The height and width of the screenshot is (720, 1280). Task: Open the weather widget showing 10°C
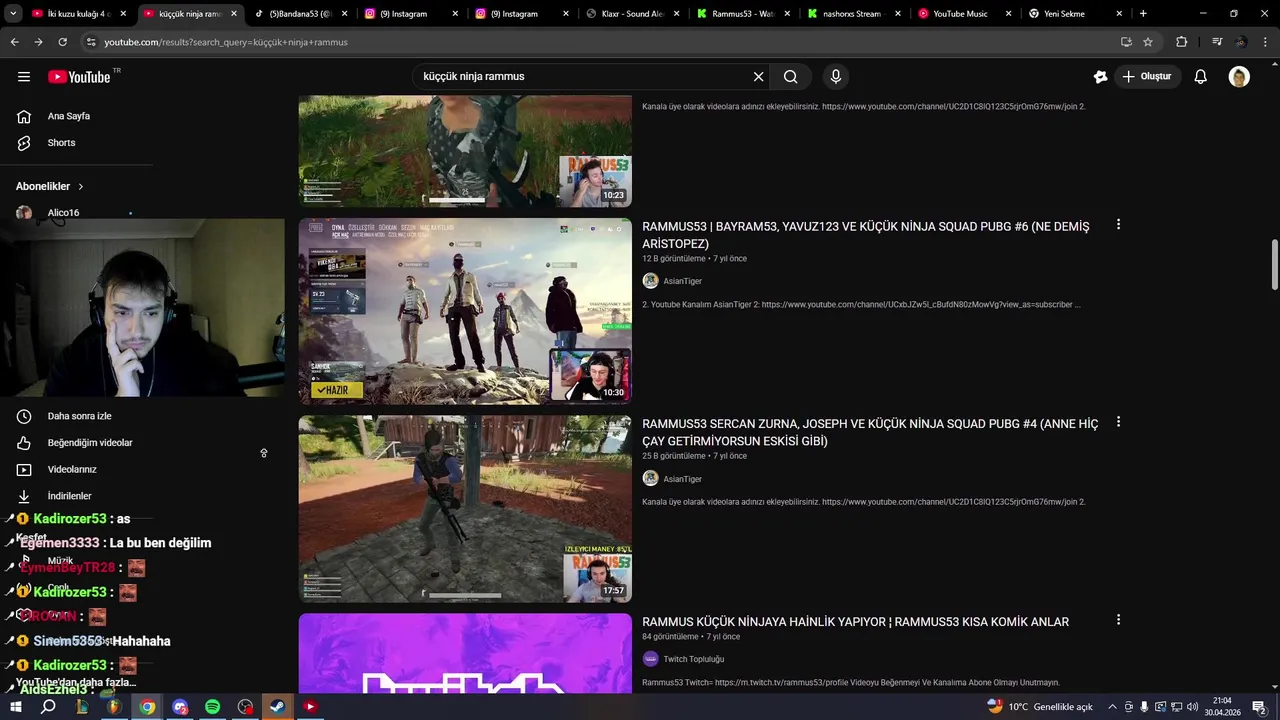click(1040, 707)
